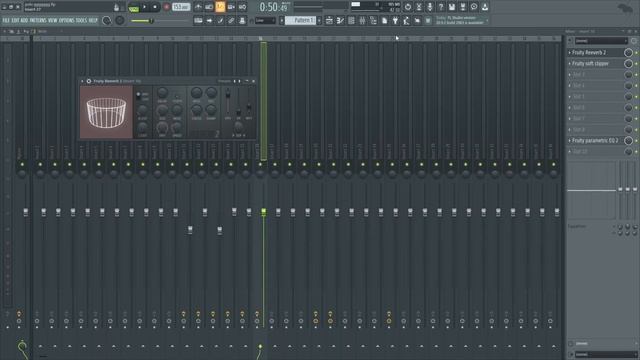This screenshot has width=640, height=360.
Task: Select empty Slot 4 in effects rack
Action: coord(597,86)
